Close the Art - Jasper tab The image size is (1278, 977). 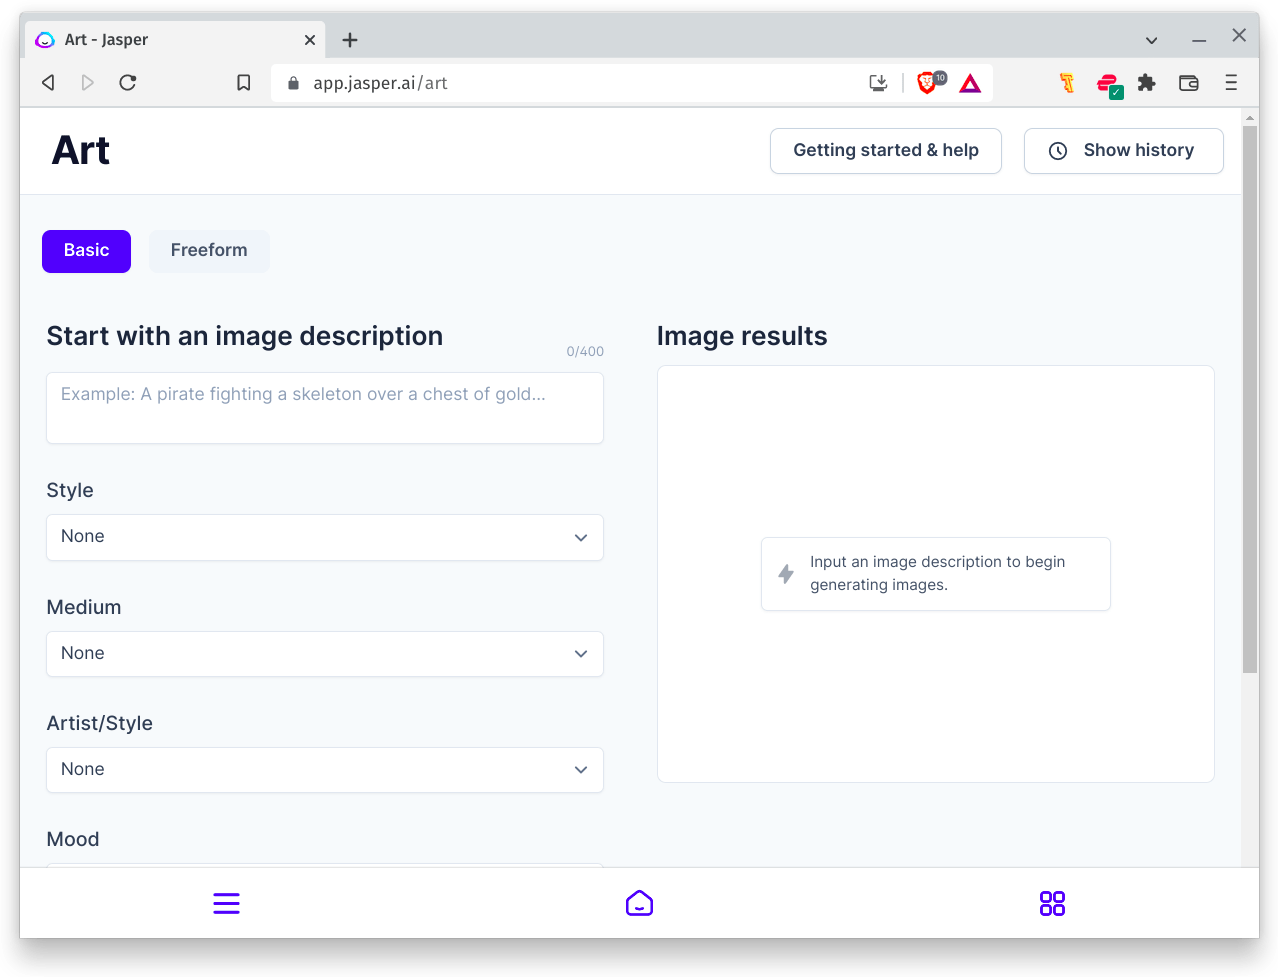(310, 40)
